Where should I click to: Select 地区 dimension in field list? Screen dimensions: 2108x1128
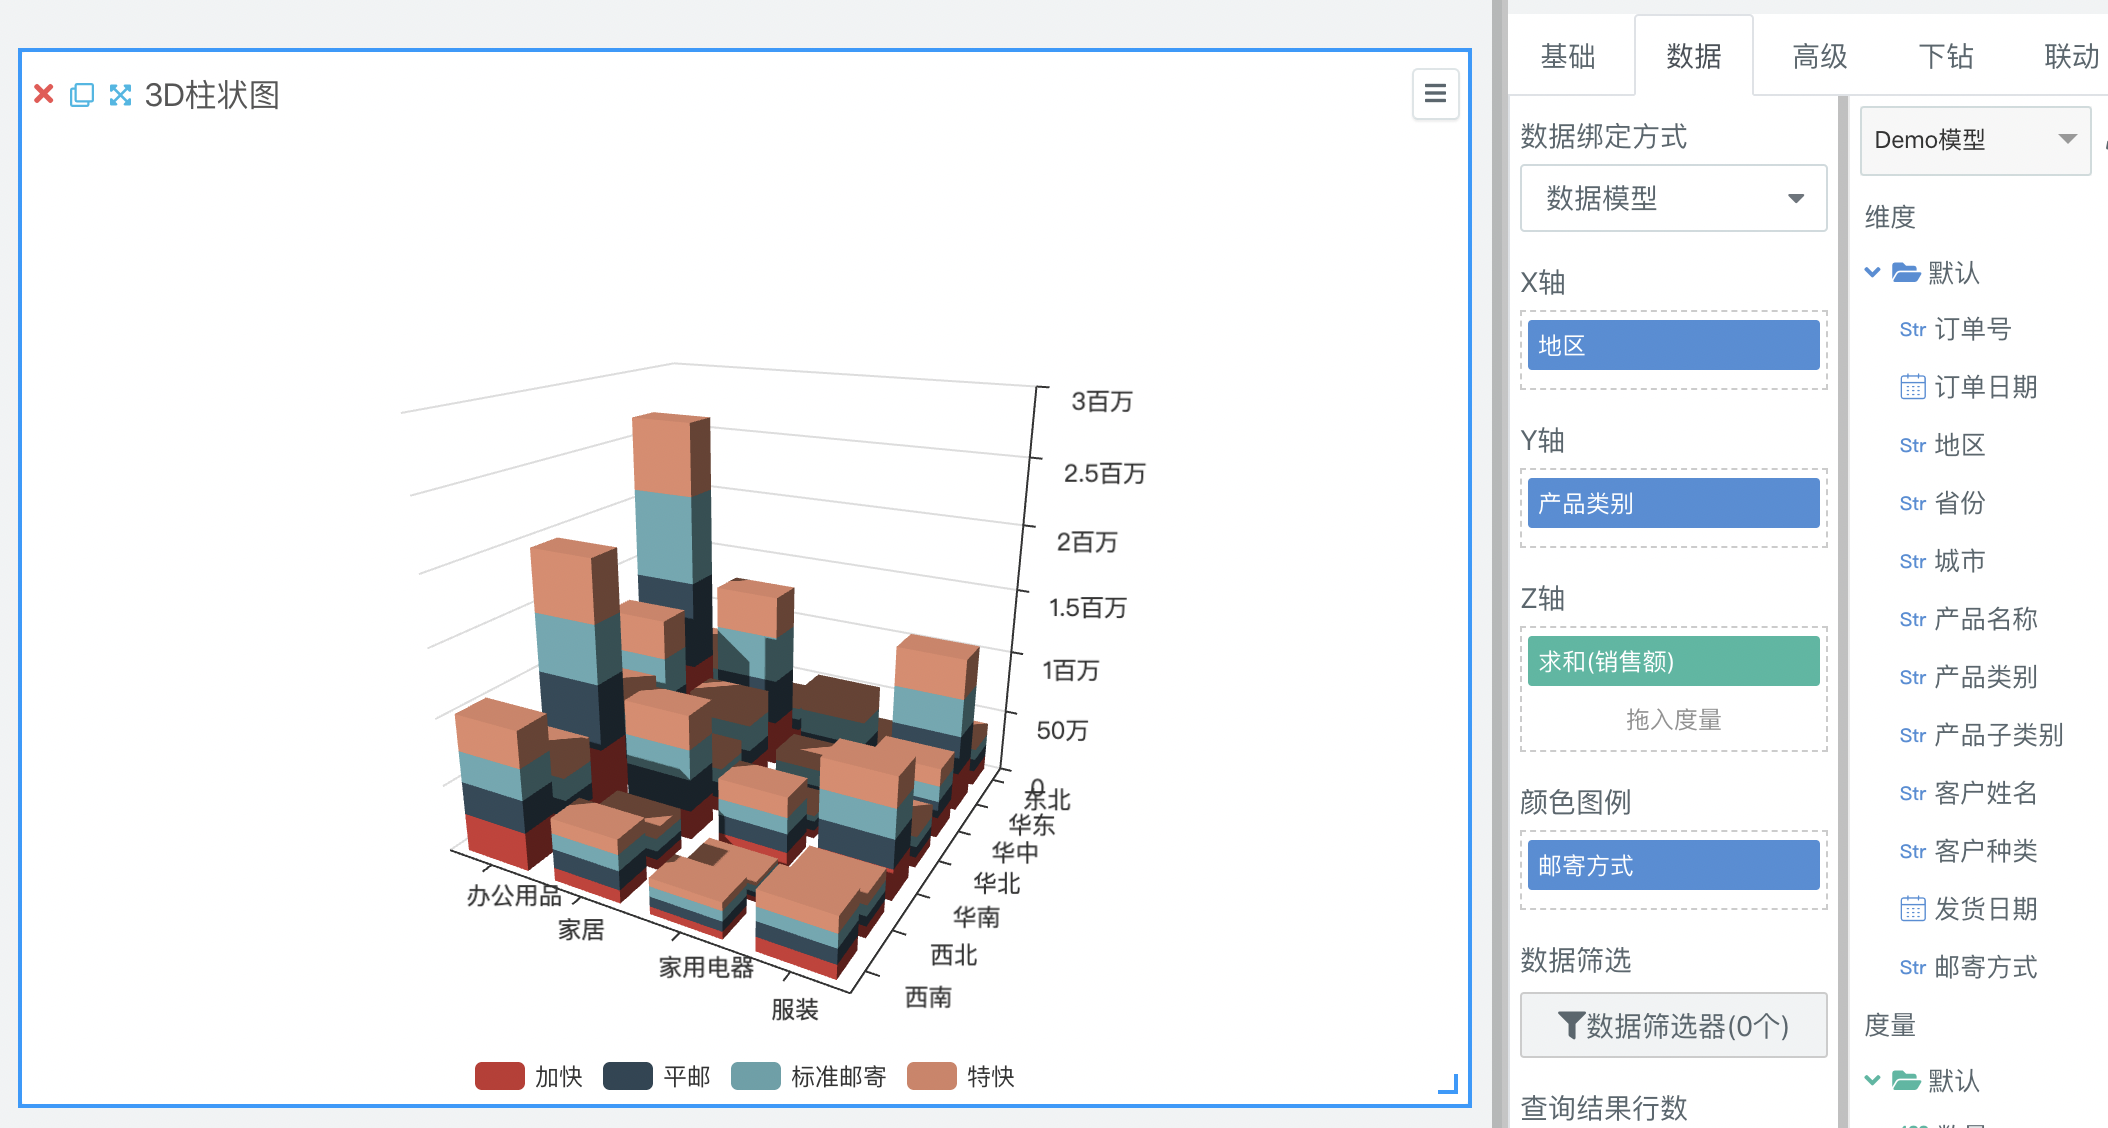tap(1959, 445)
